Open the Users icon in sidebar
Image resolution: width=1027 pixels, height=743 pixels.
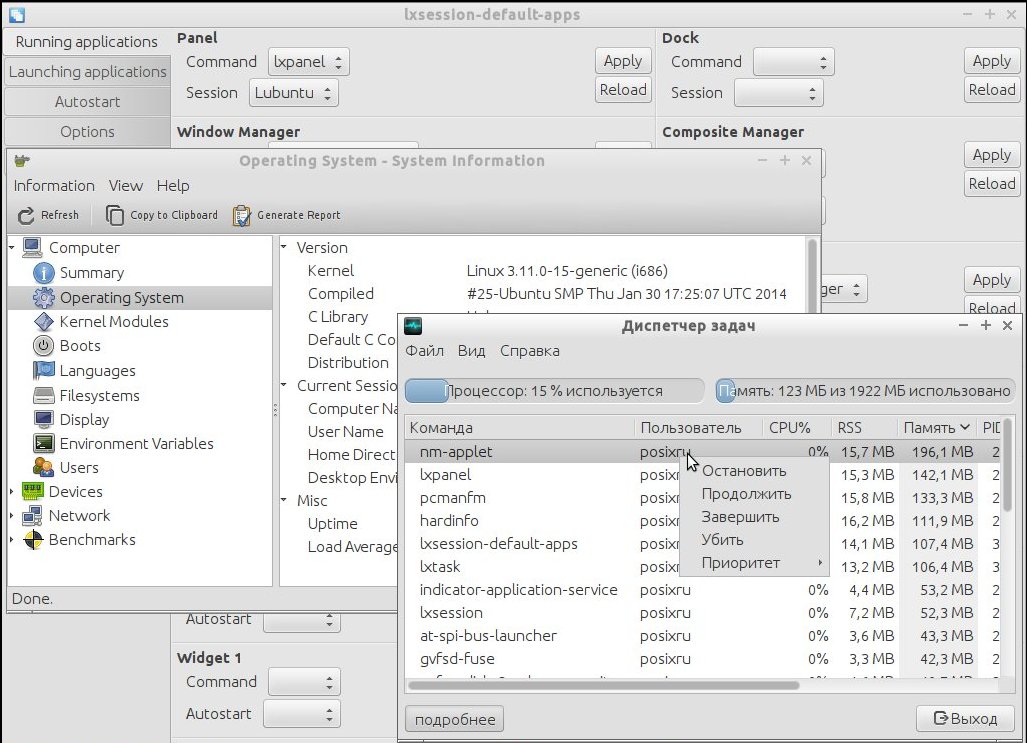[x=44, y=467]
